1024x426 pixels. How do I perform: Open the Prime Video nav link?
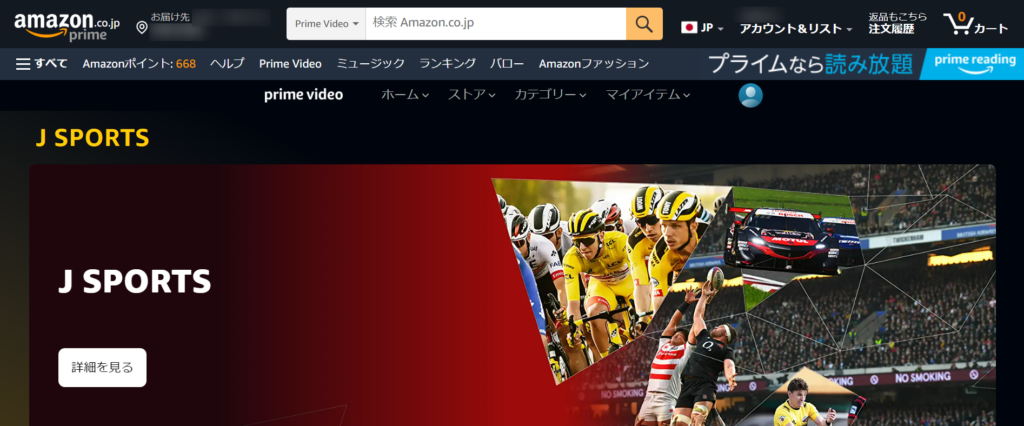point(290,63)
